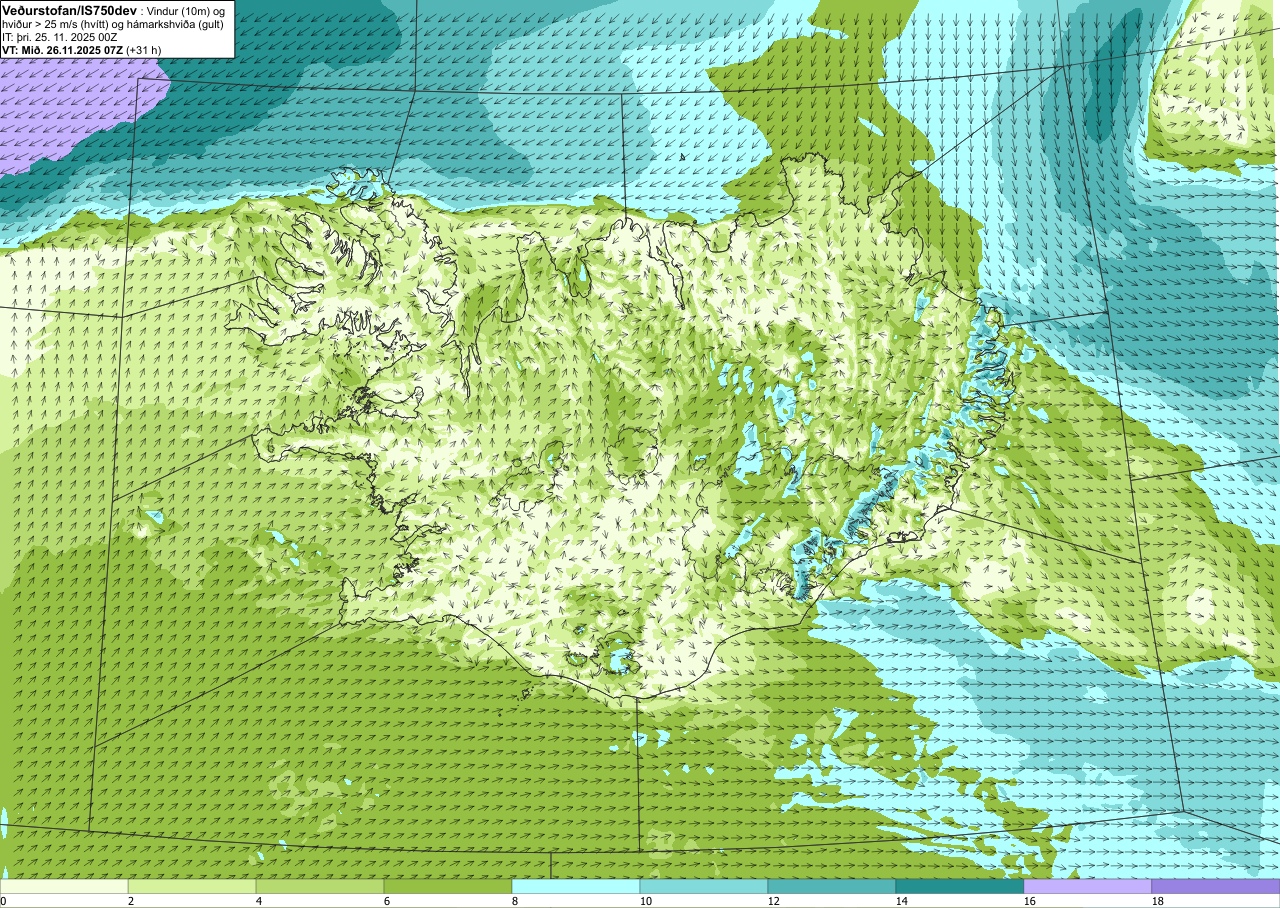Pick the teal 12–14 m/s legend swatch
1280x908 pixels.
tap(832, 886)
